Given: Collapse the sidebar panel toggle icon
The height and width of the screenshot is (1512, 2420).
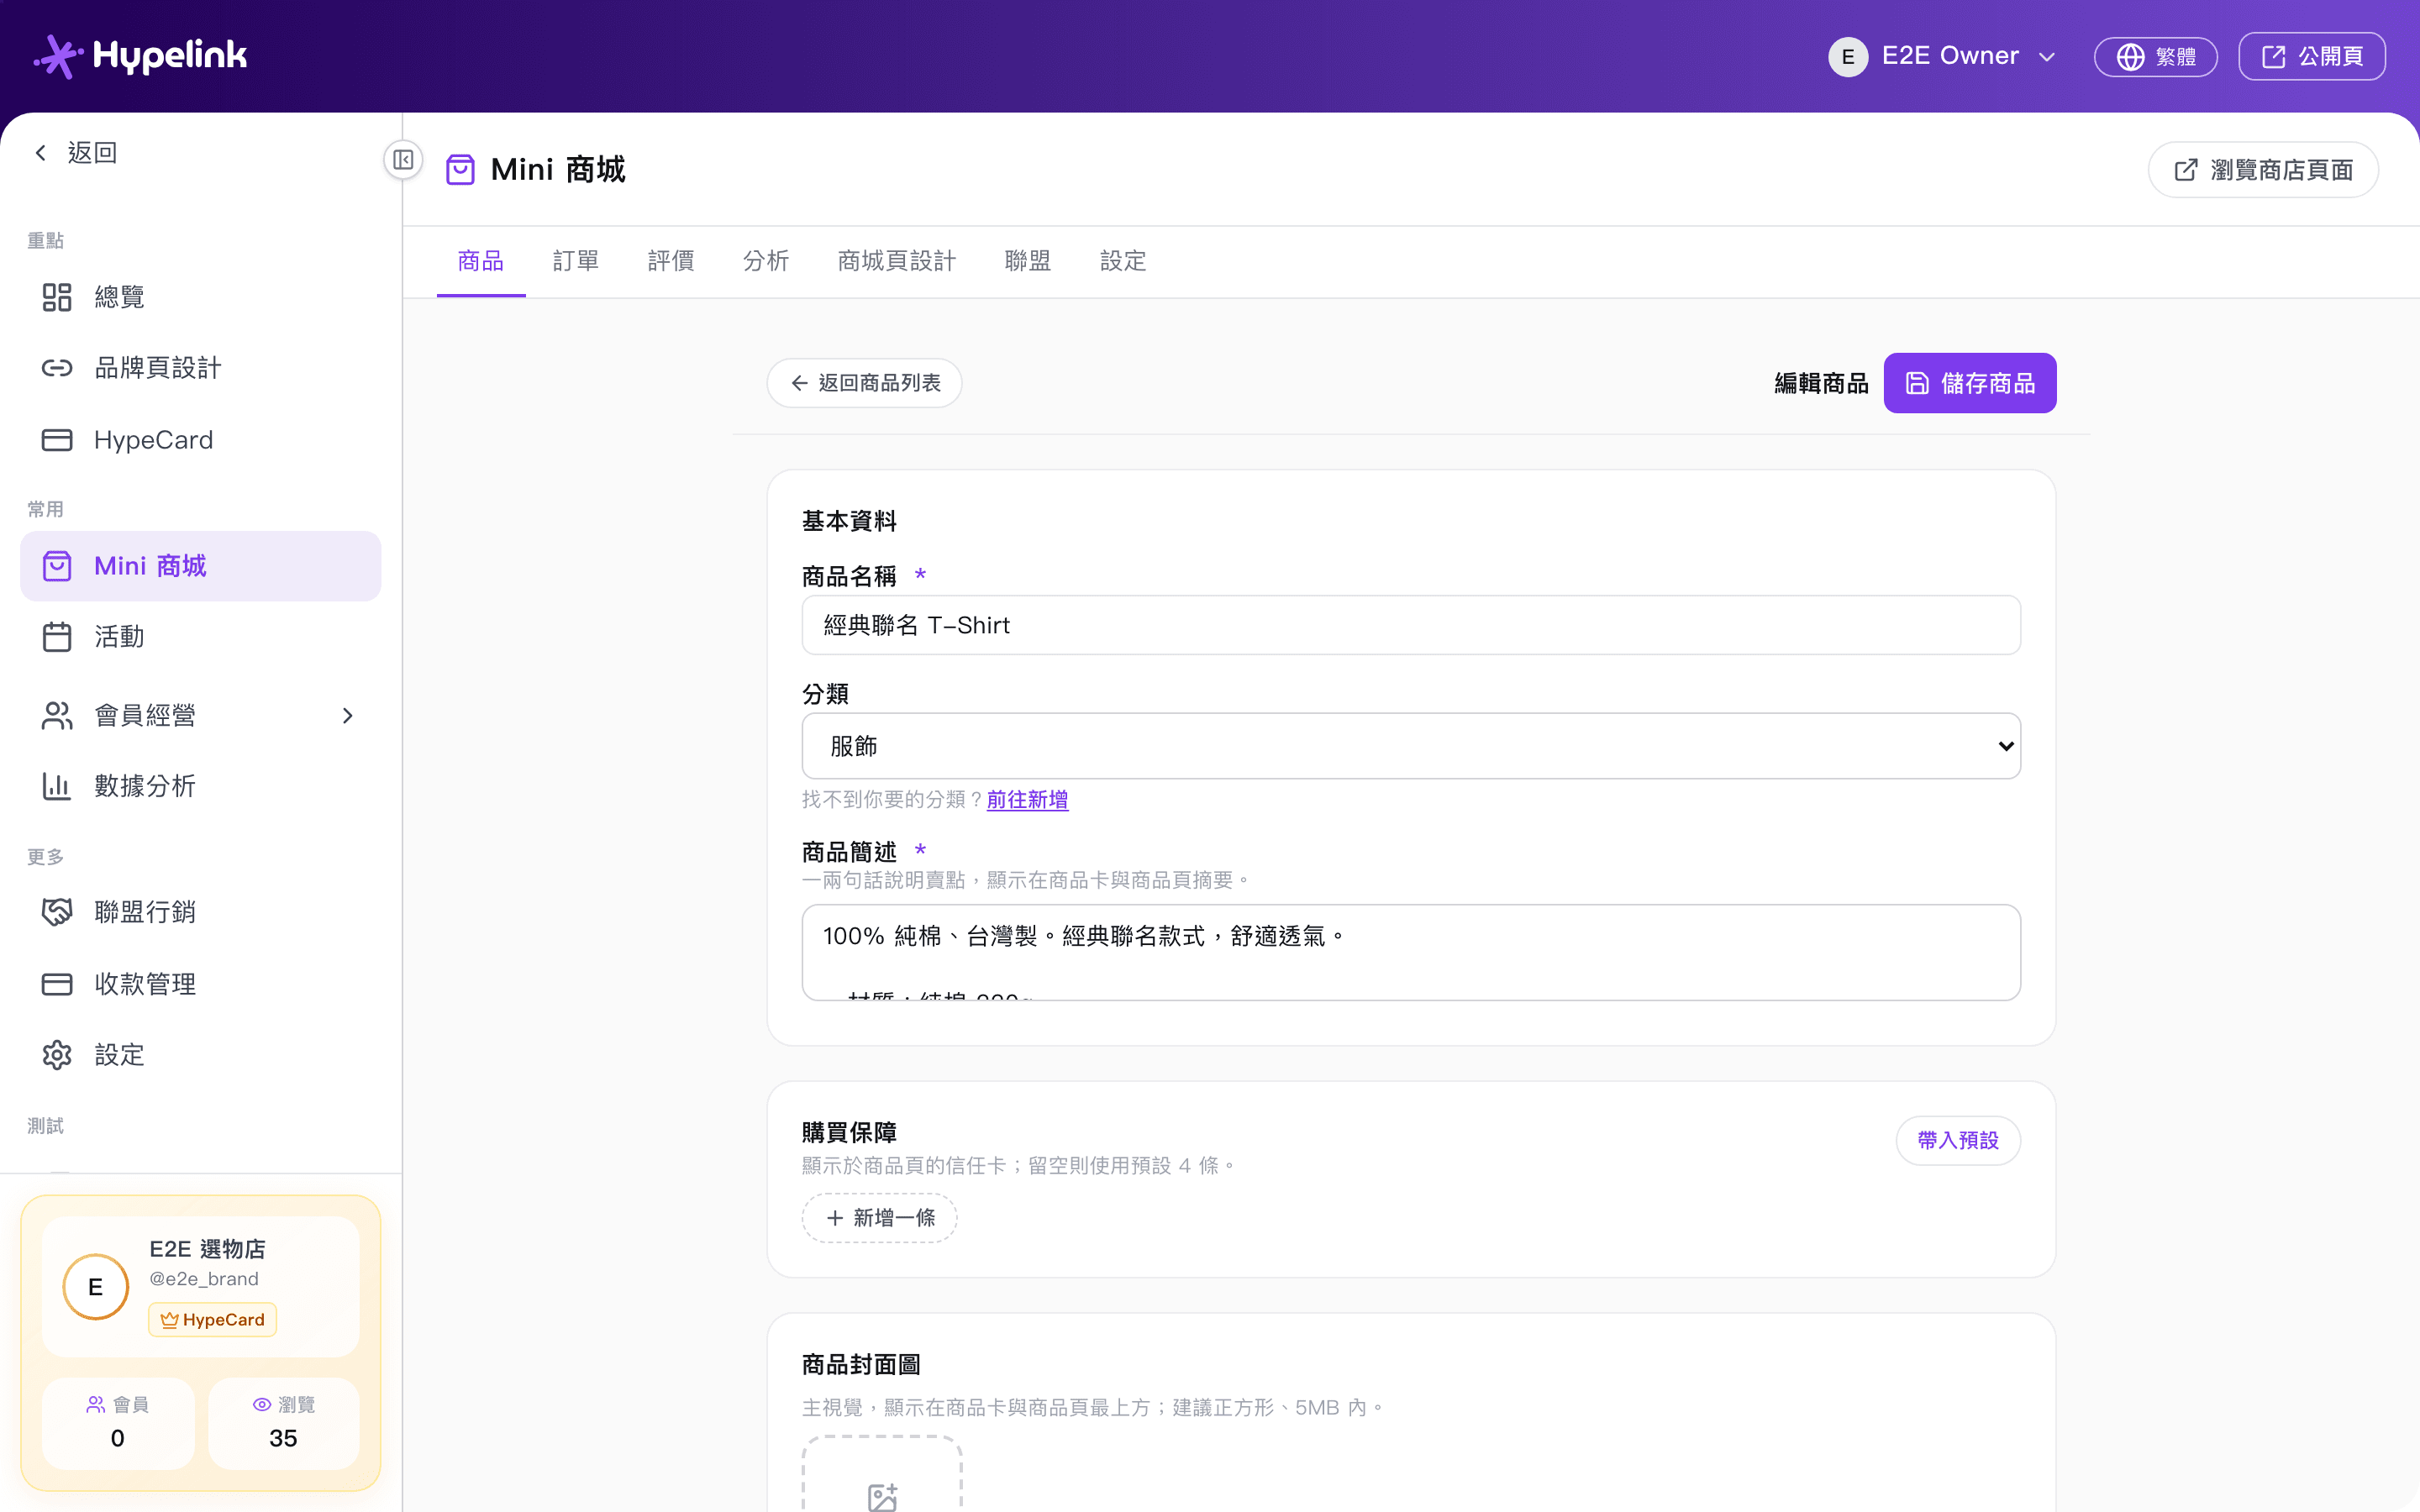Looking at the screenshot, I should point(403,160).
